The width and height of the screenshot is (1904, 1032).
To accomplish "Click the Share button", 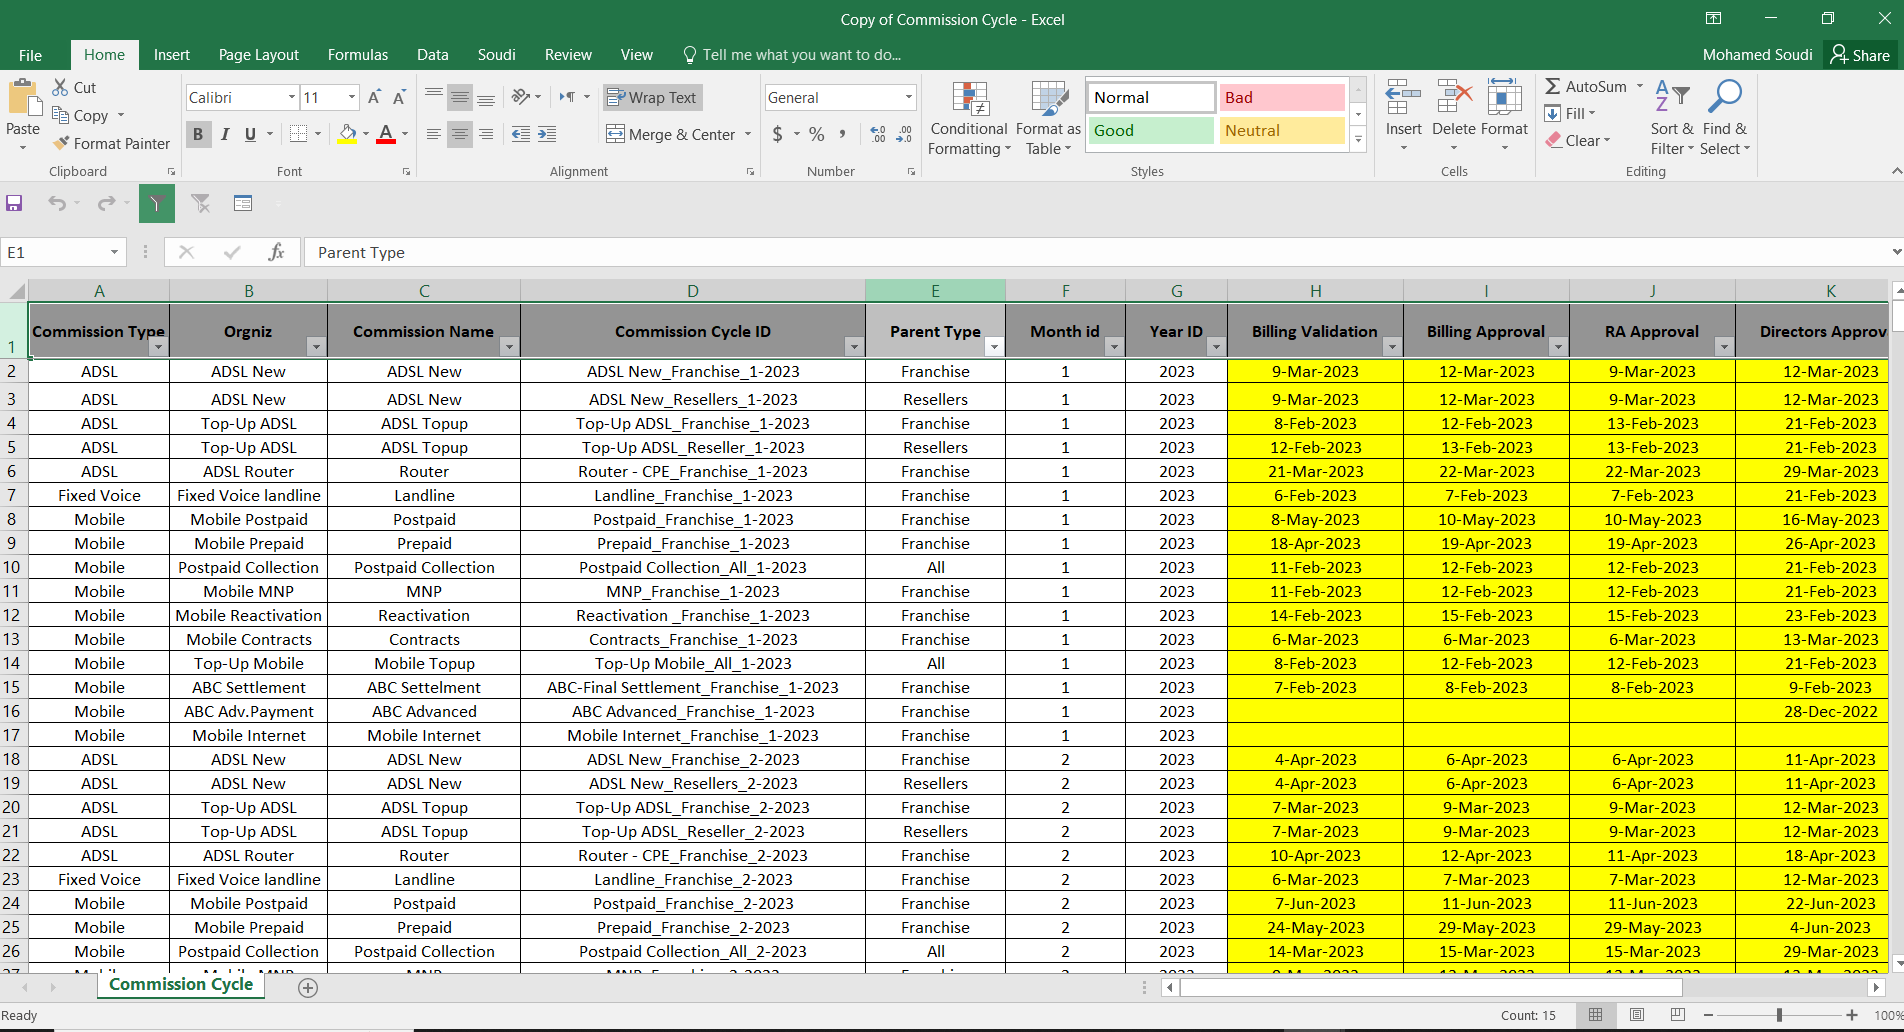I will click(1860, 55).
